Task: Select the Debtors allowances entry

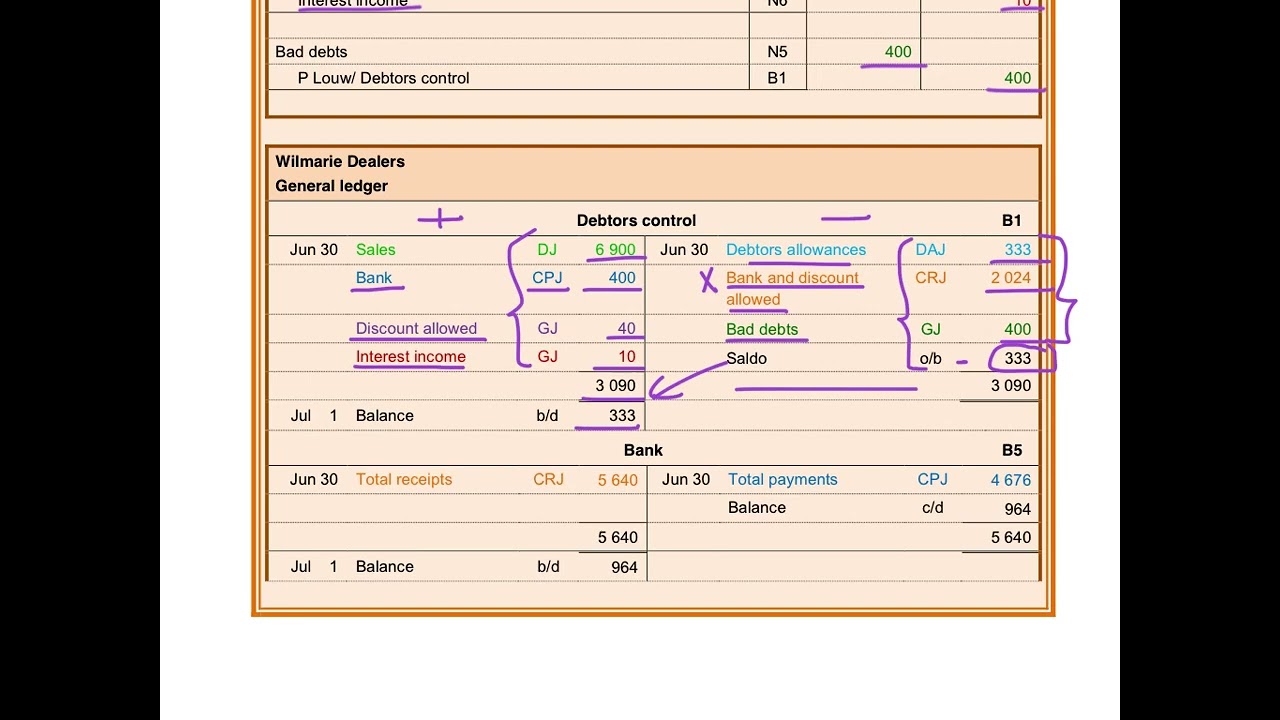Action: [x=796, y=250]
